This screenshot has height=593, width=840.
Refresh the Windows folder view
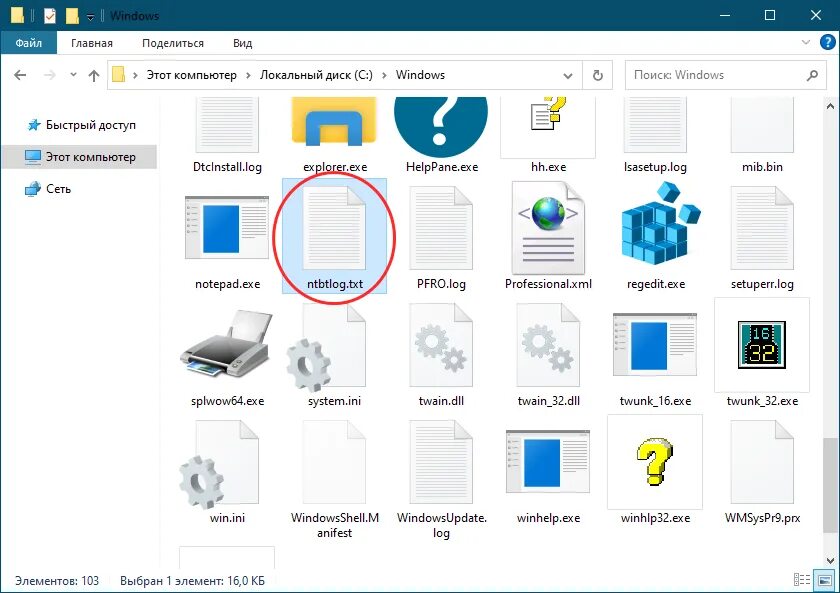597,76
